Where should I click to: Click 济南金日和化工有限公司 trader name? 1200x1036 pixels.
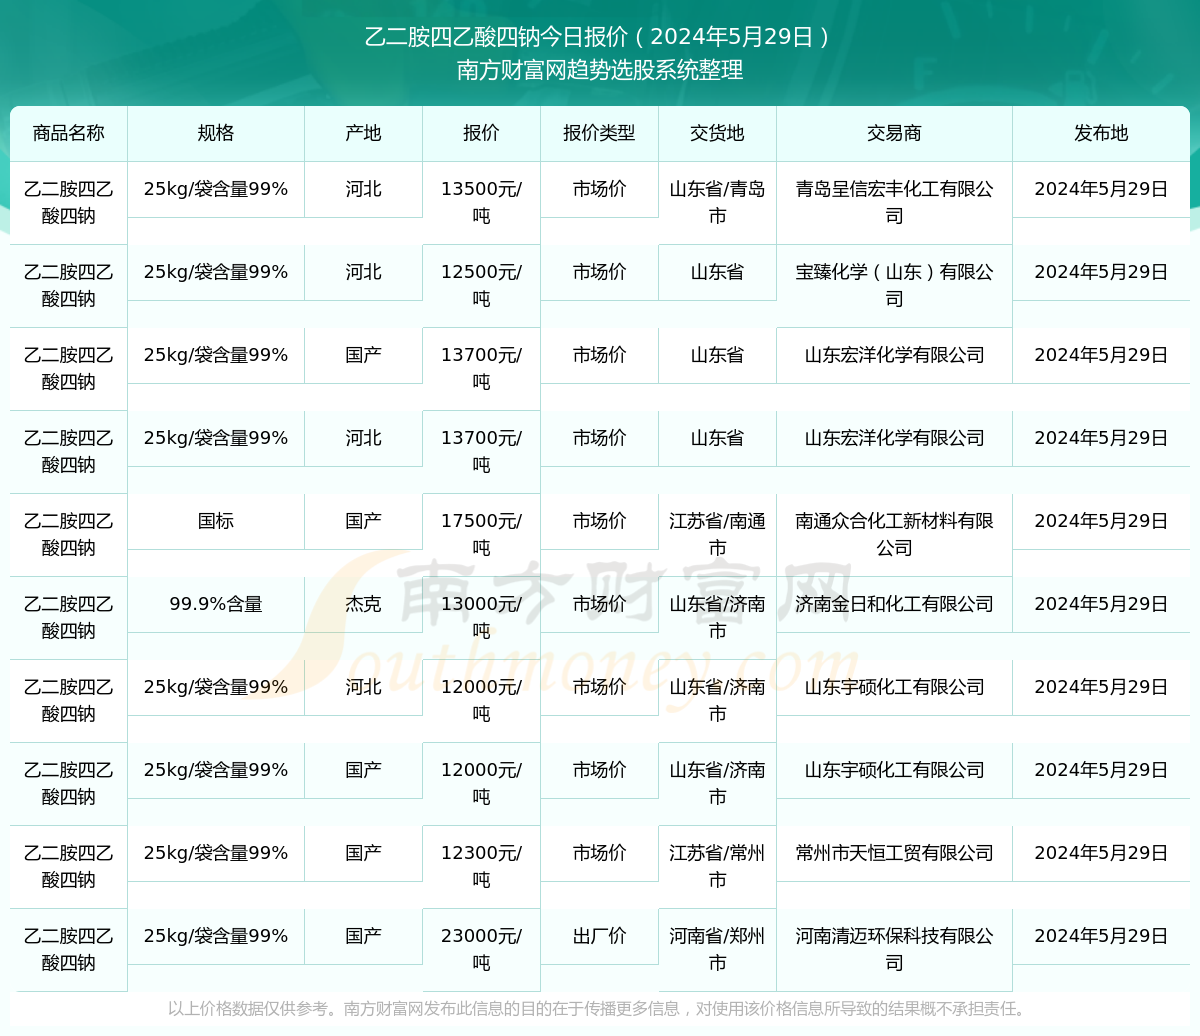(x=894, y=604)
